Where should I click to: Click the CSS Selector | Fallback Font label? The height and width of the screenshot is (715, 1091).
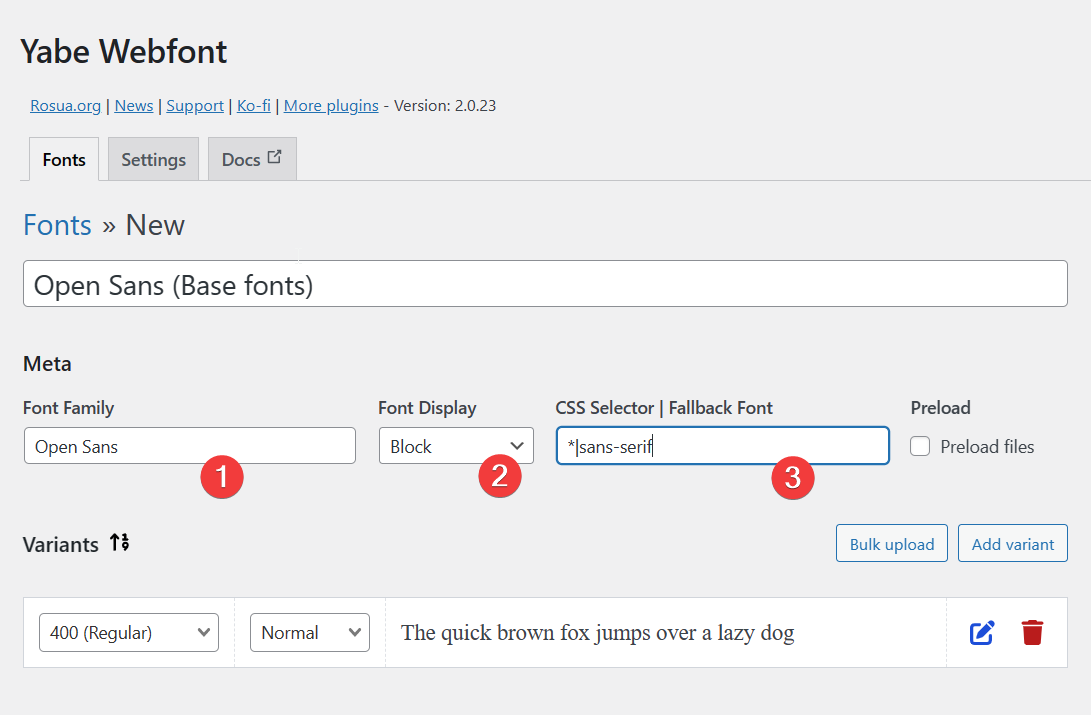click(x=664, y=408)
